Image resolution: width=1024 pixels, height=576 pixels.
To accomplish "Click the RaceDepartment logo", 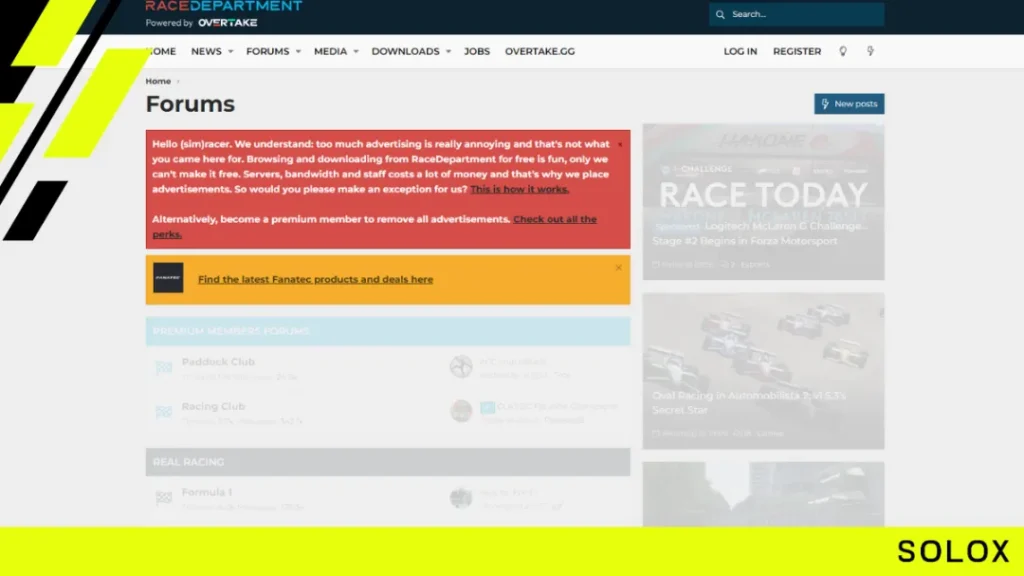I will coord(223,7).
